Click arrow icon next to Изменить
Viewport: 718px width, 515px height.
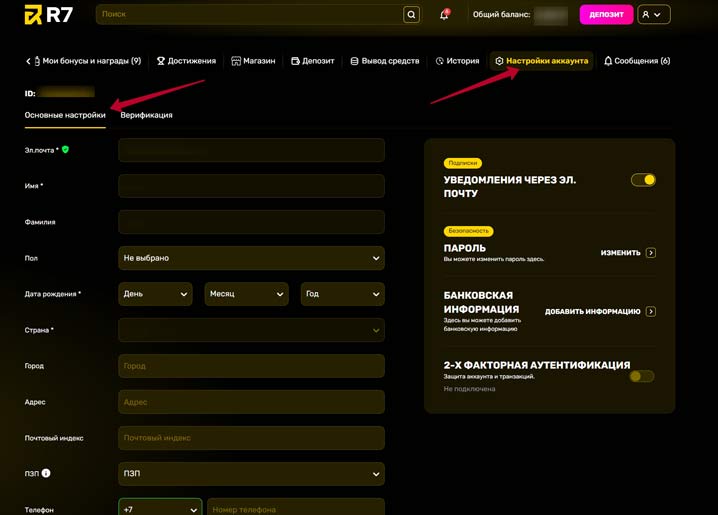point(651,253)
